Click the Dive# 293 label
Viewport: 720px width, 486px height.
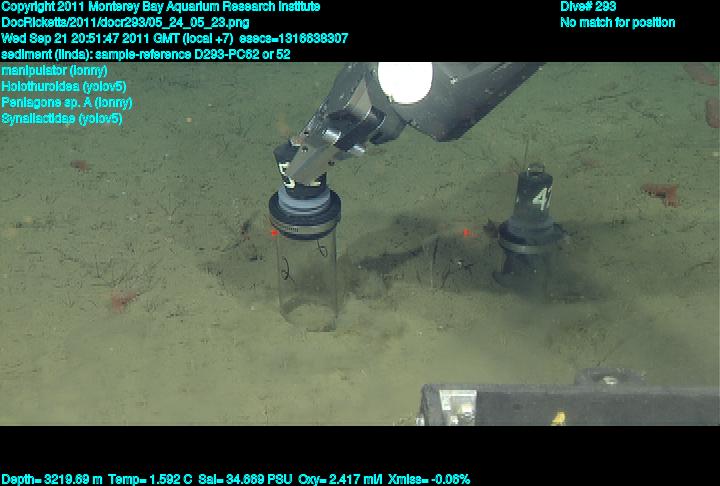point(588,7)
